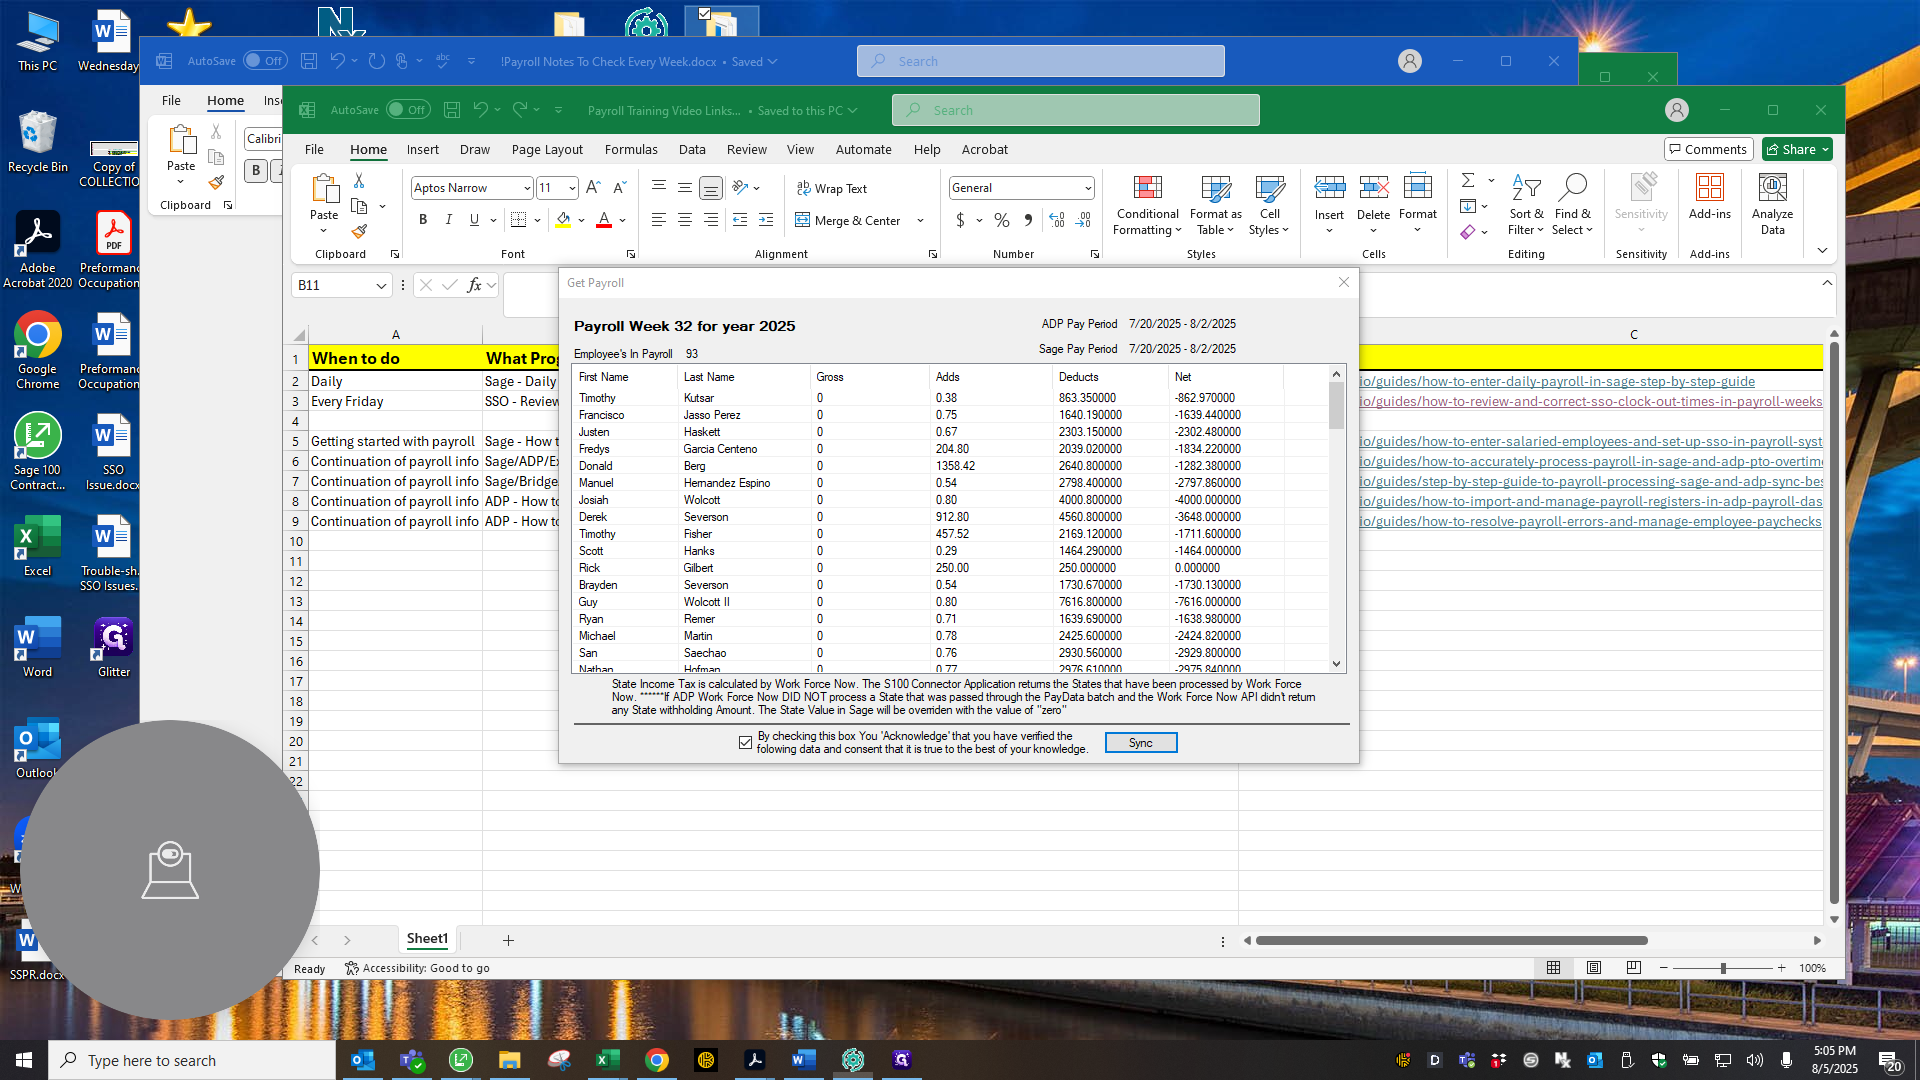Viewport: 1920px width, 1080px height.
Task: Click the Excel search field
Action: click(1075, 110)
